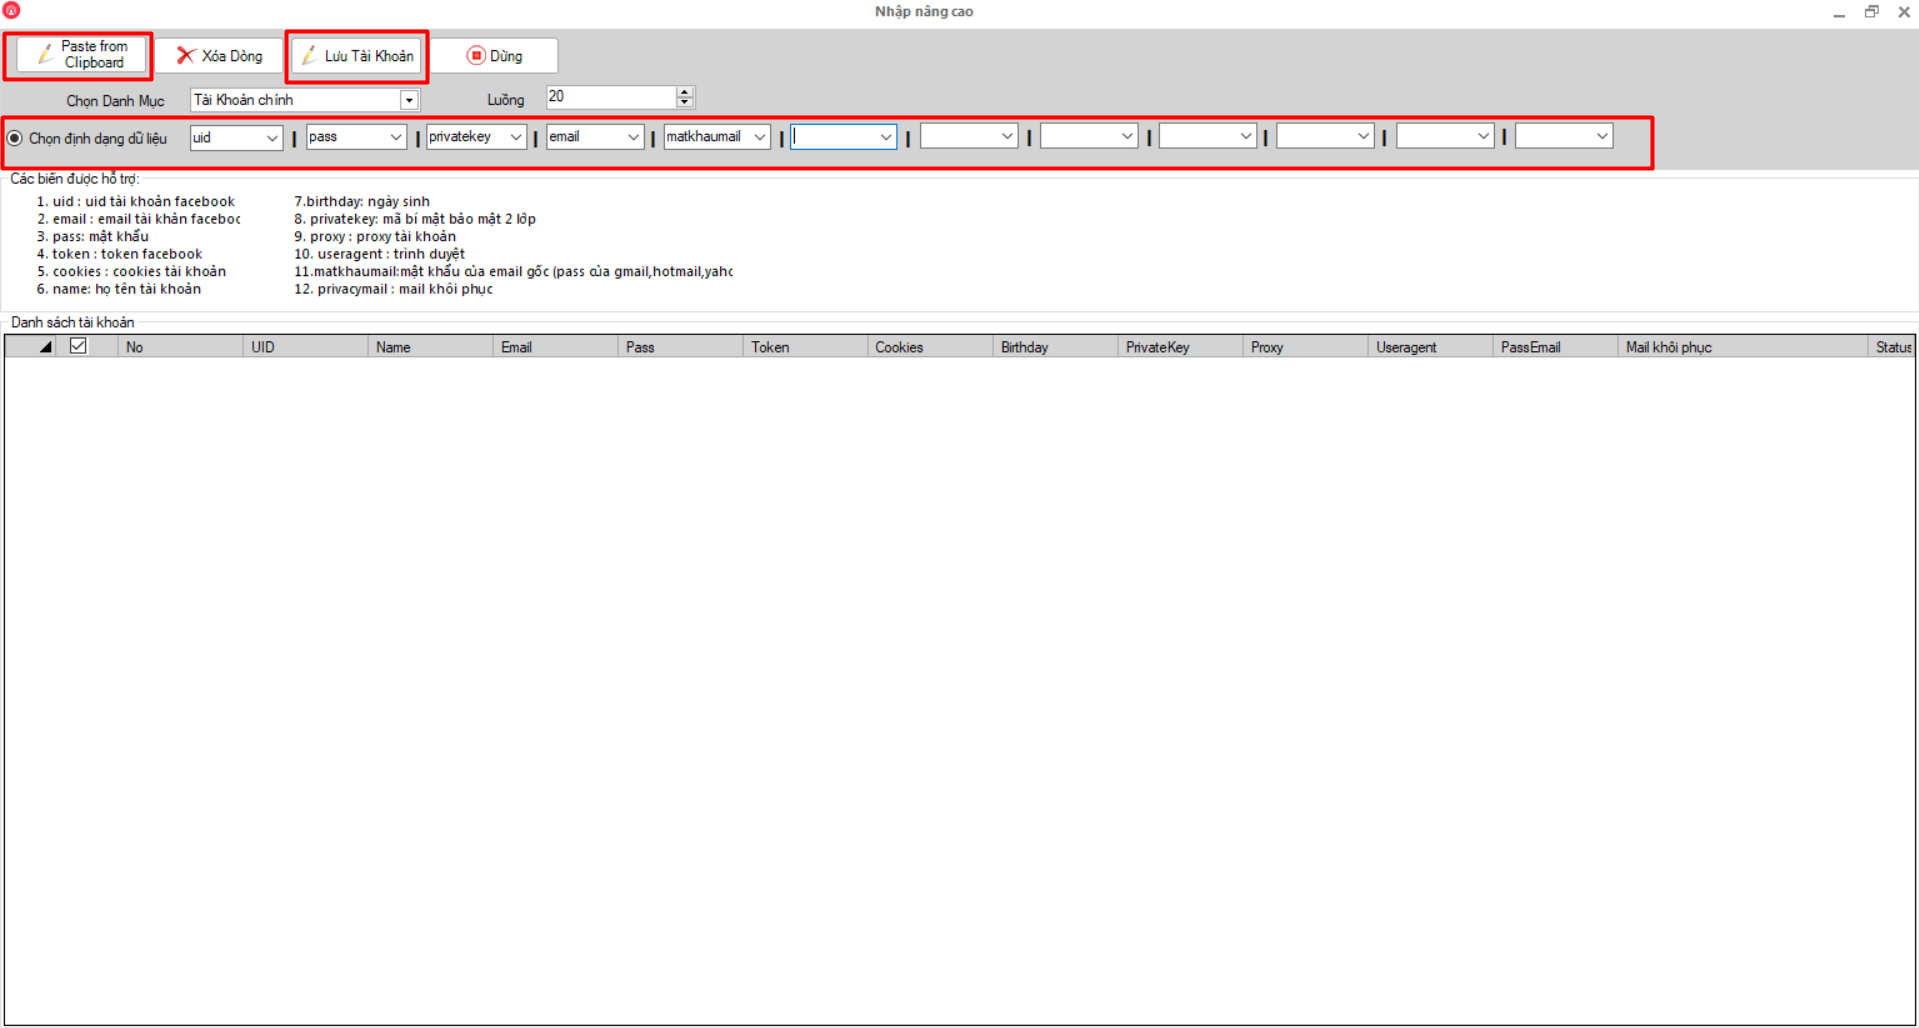1919x1028 pixels.
Task: Click Xóa Dòng delete row button
Action: pos(219,56)
